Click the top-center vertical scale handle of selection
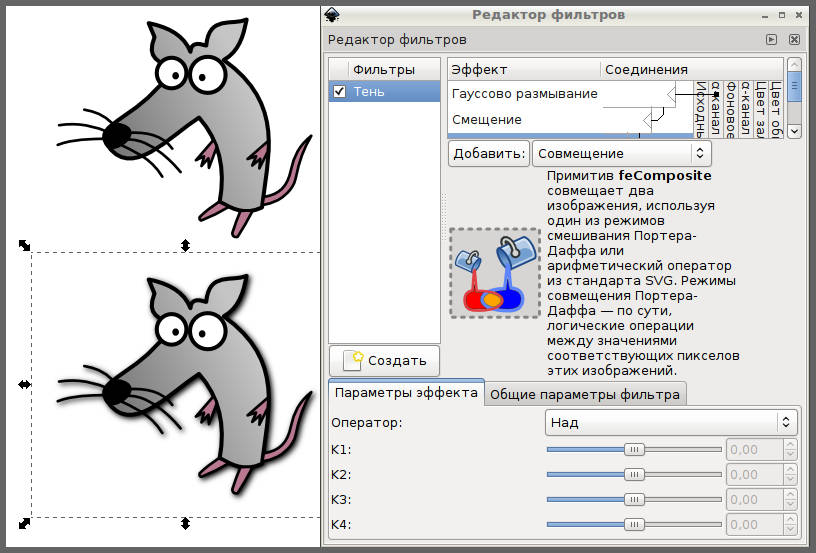Screen dimensions: 816x553 (185, 245)
